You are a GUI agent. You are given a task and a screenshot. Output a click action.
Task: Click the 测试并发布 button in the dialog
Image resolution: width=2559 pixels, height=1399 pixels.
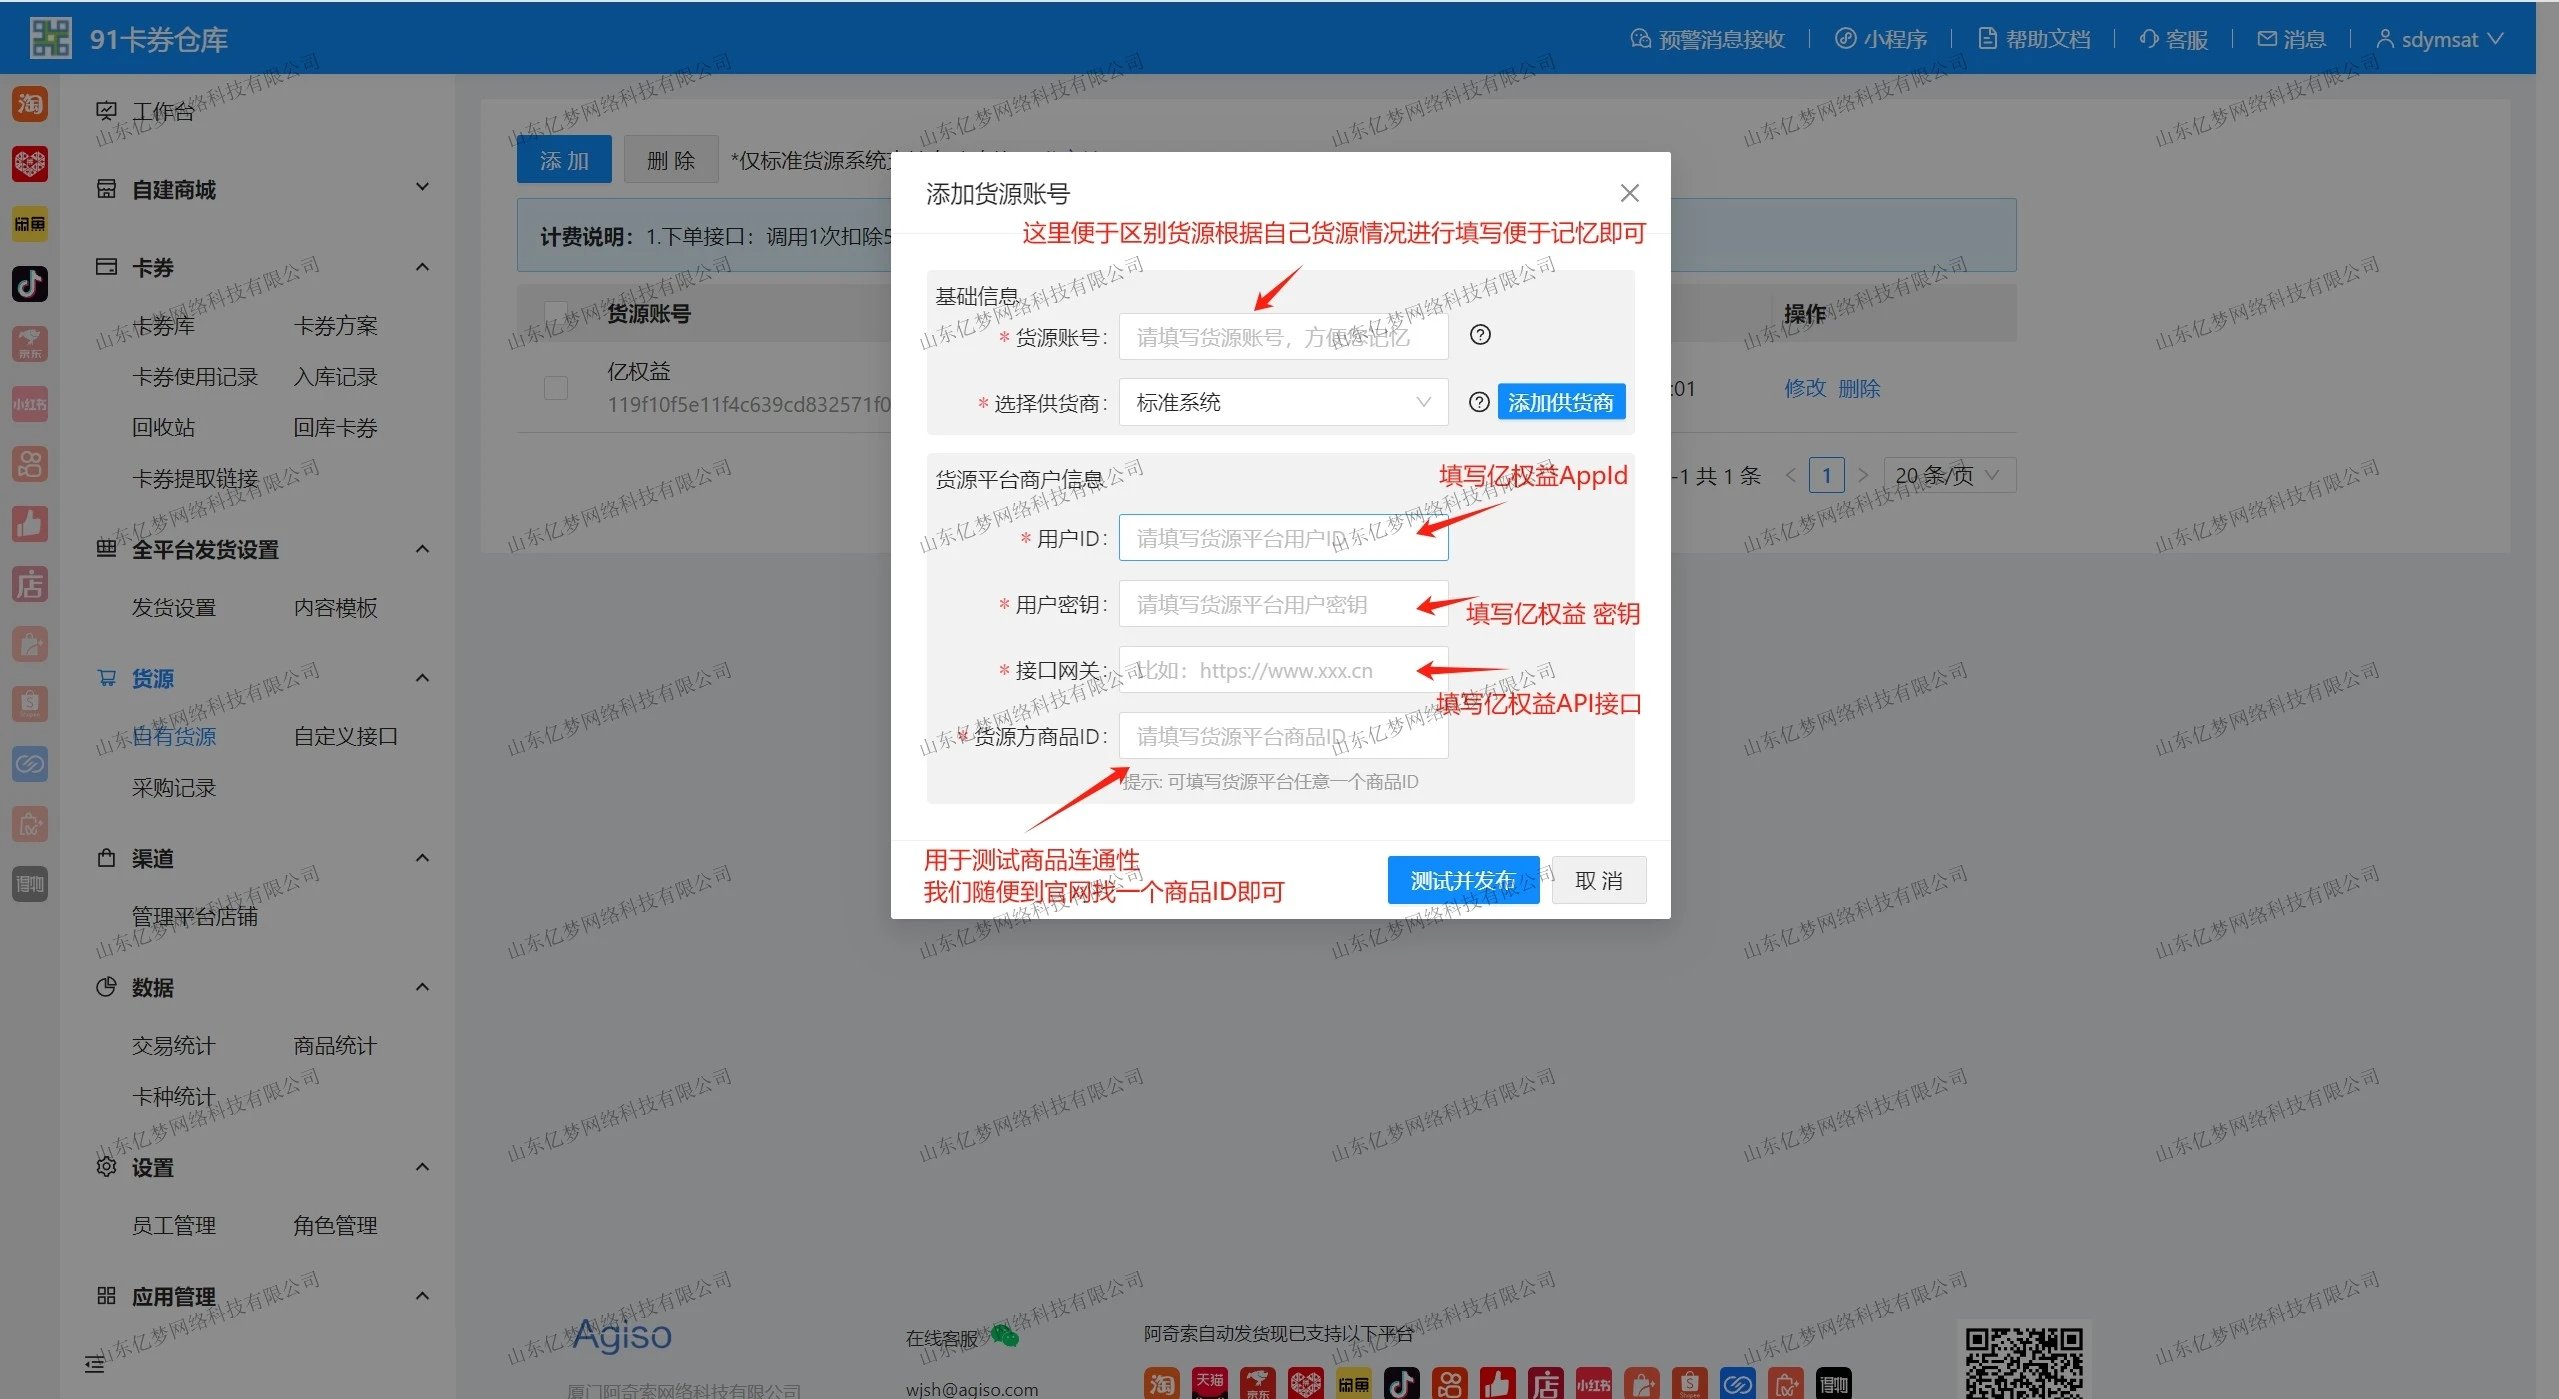tap(1462, 879)
